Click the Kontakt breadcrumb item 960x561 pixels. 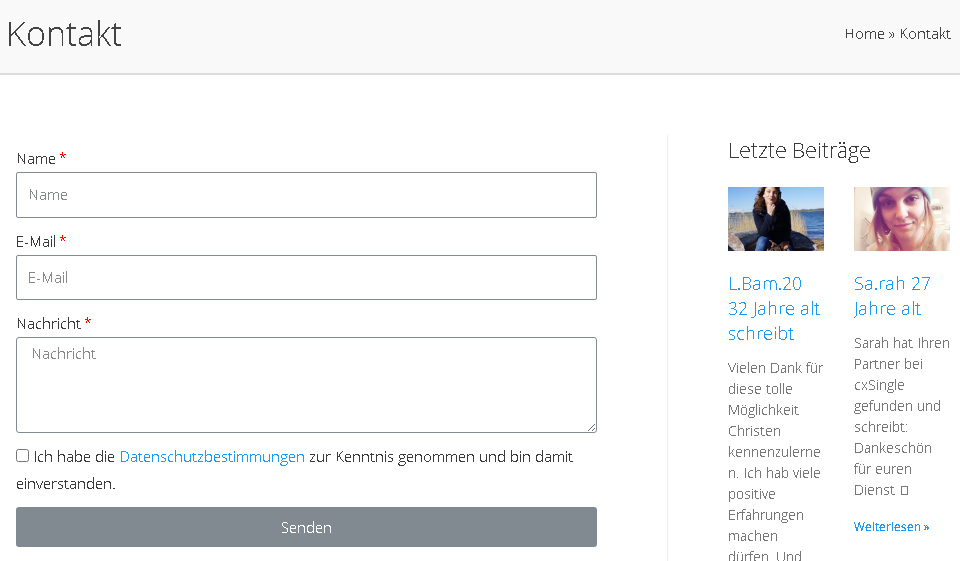[x=925, y=34]
